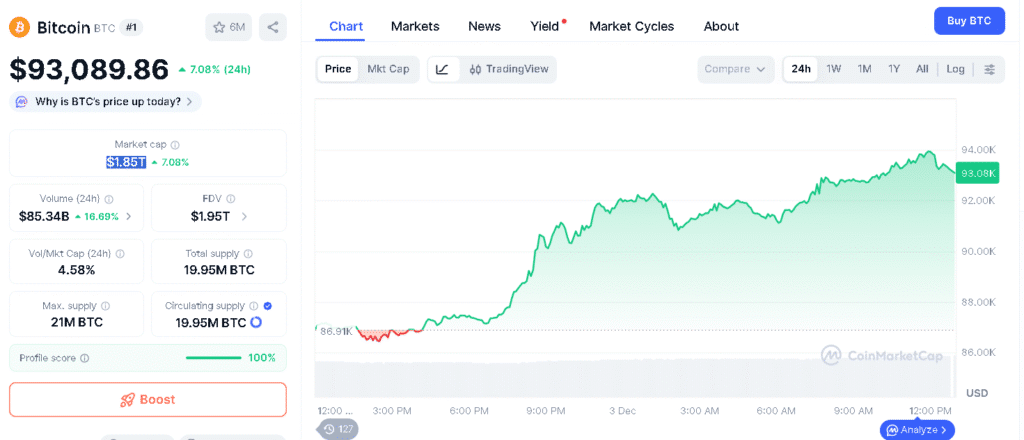1024x440 pixels.
Task: Click the blue verified badge by Circulating supply
Action: (268, 306)
